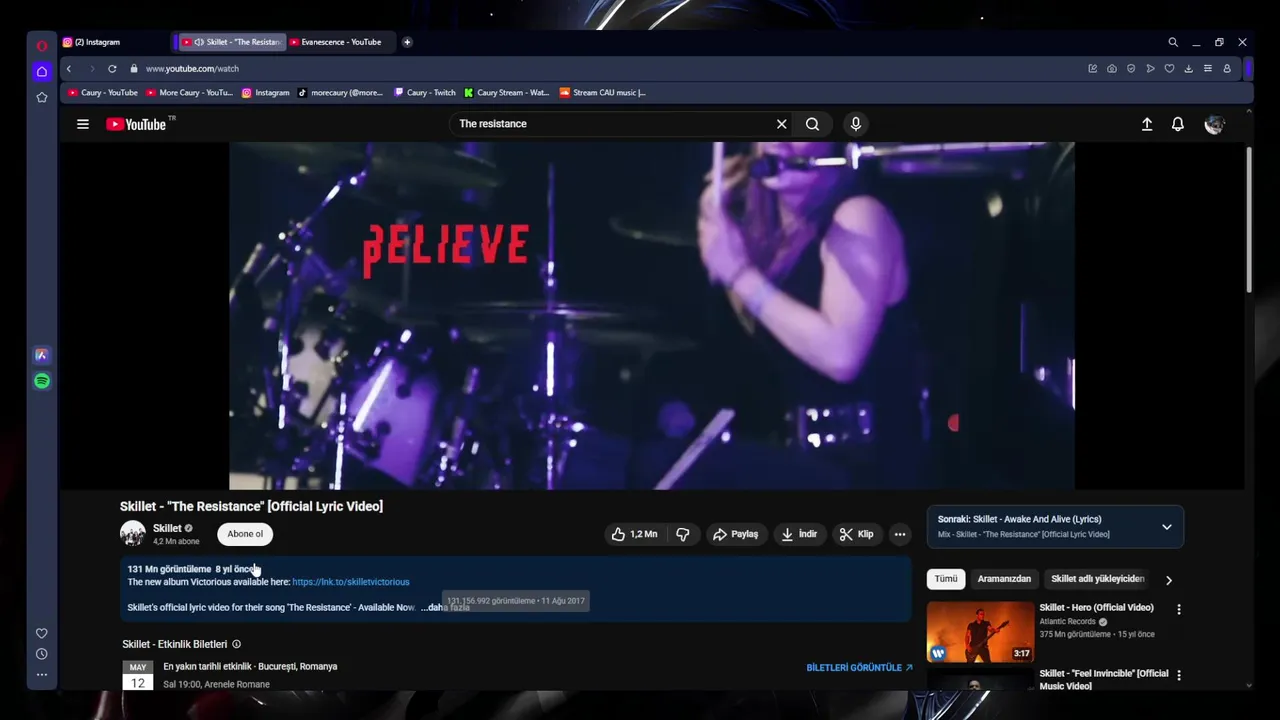Play Skillet - Hero video thumbnail
This screenshot has width=1280, height=720.
point(980,631)
